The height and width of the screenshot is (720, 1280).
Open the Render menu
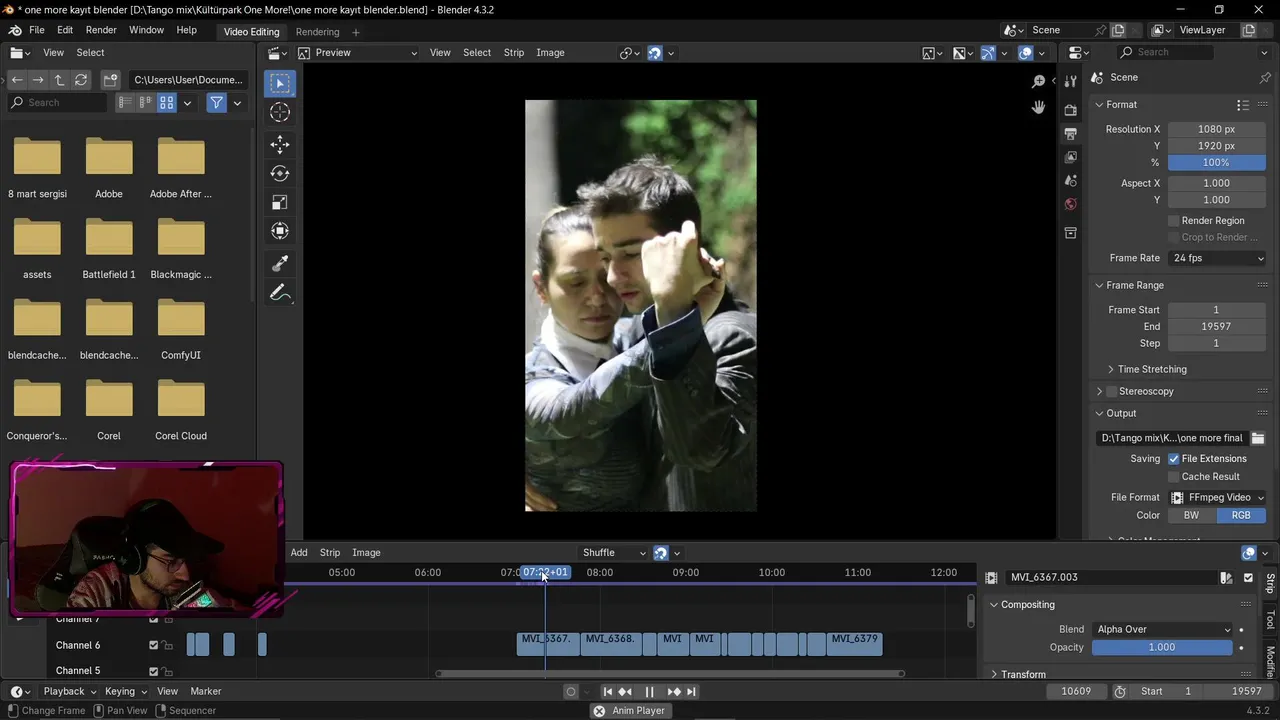point(101,30)
